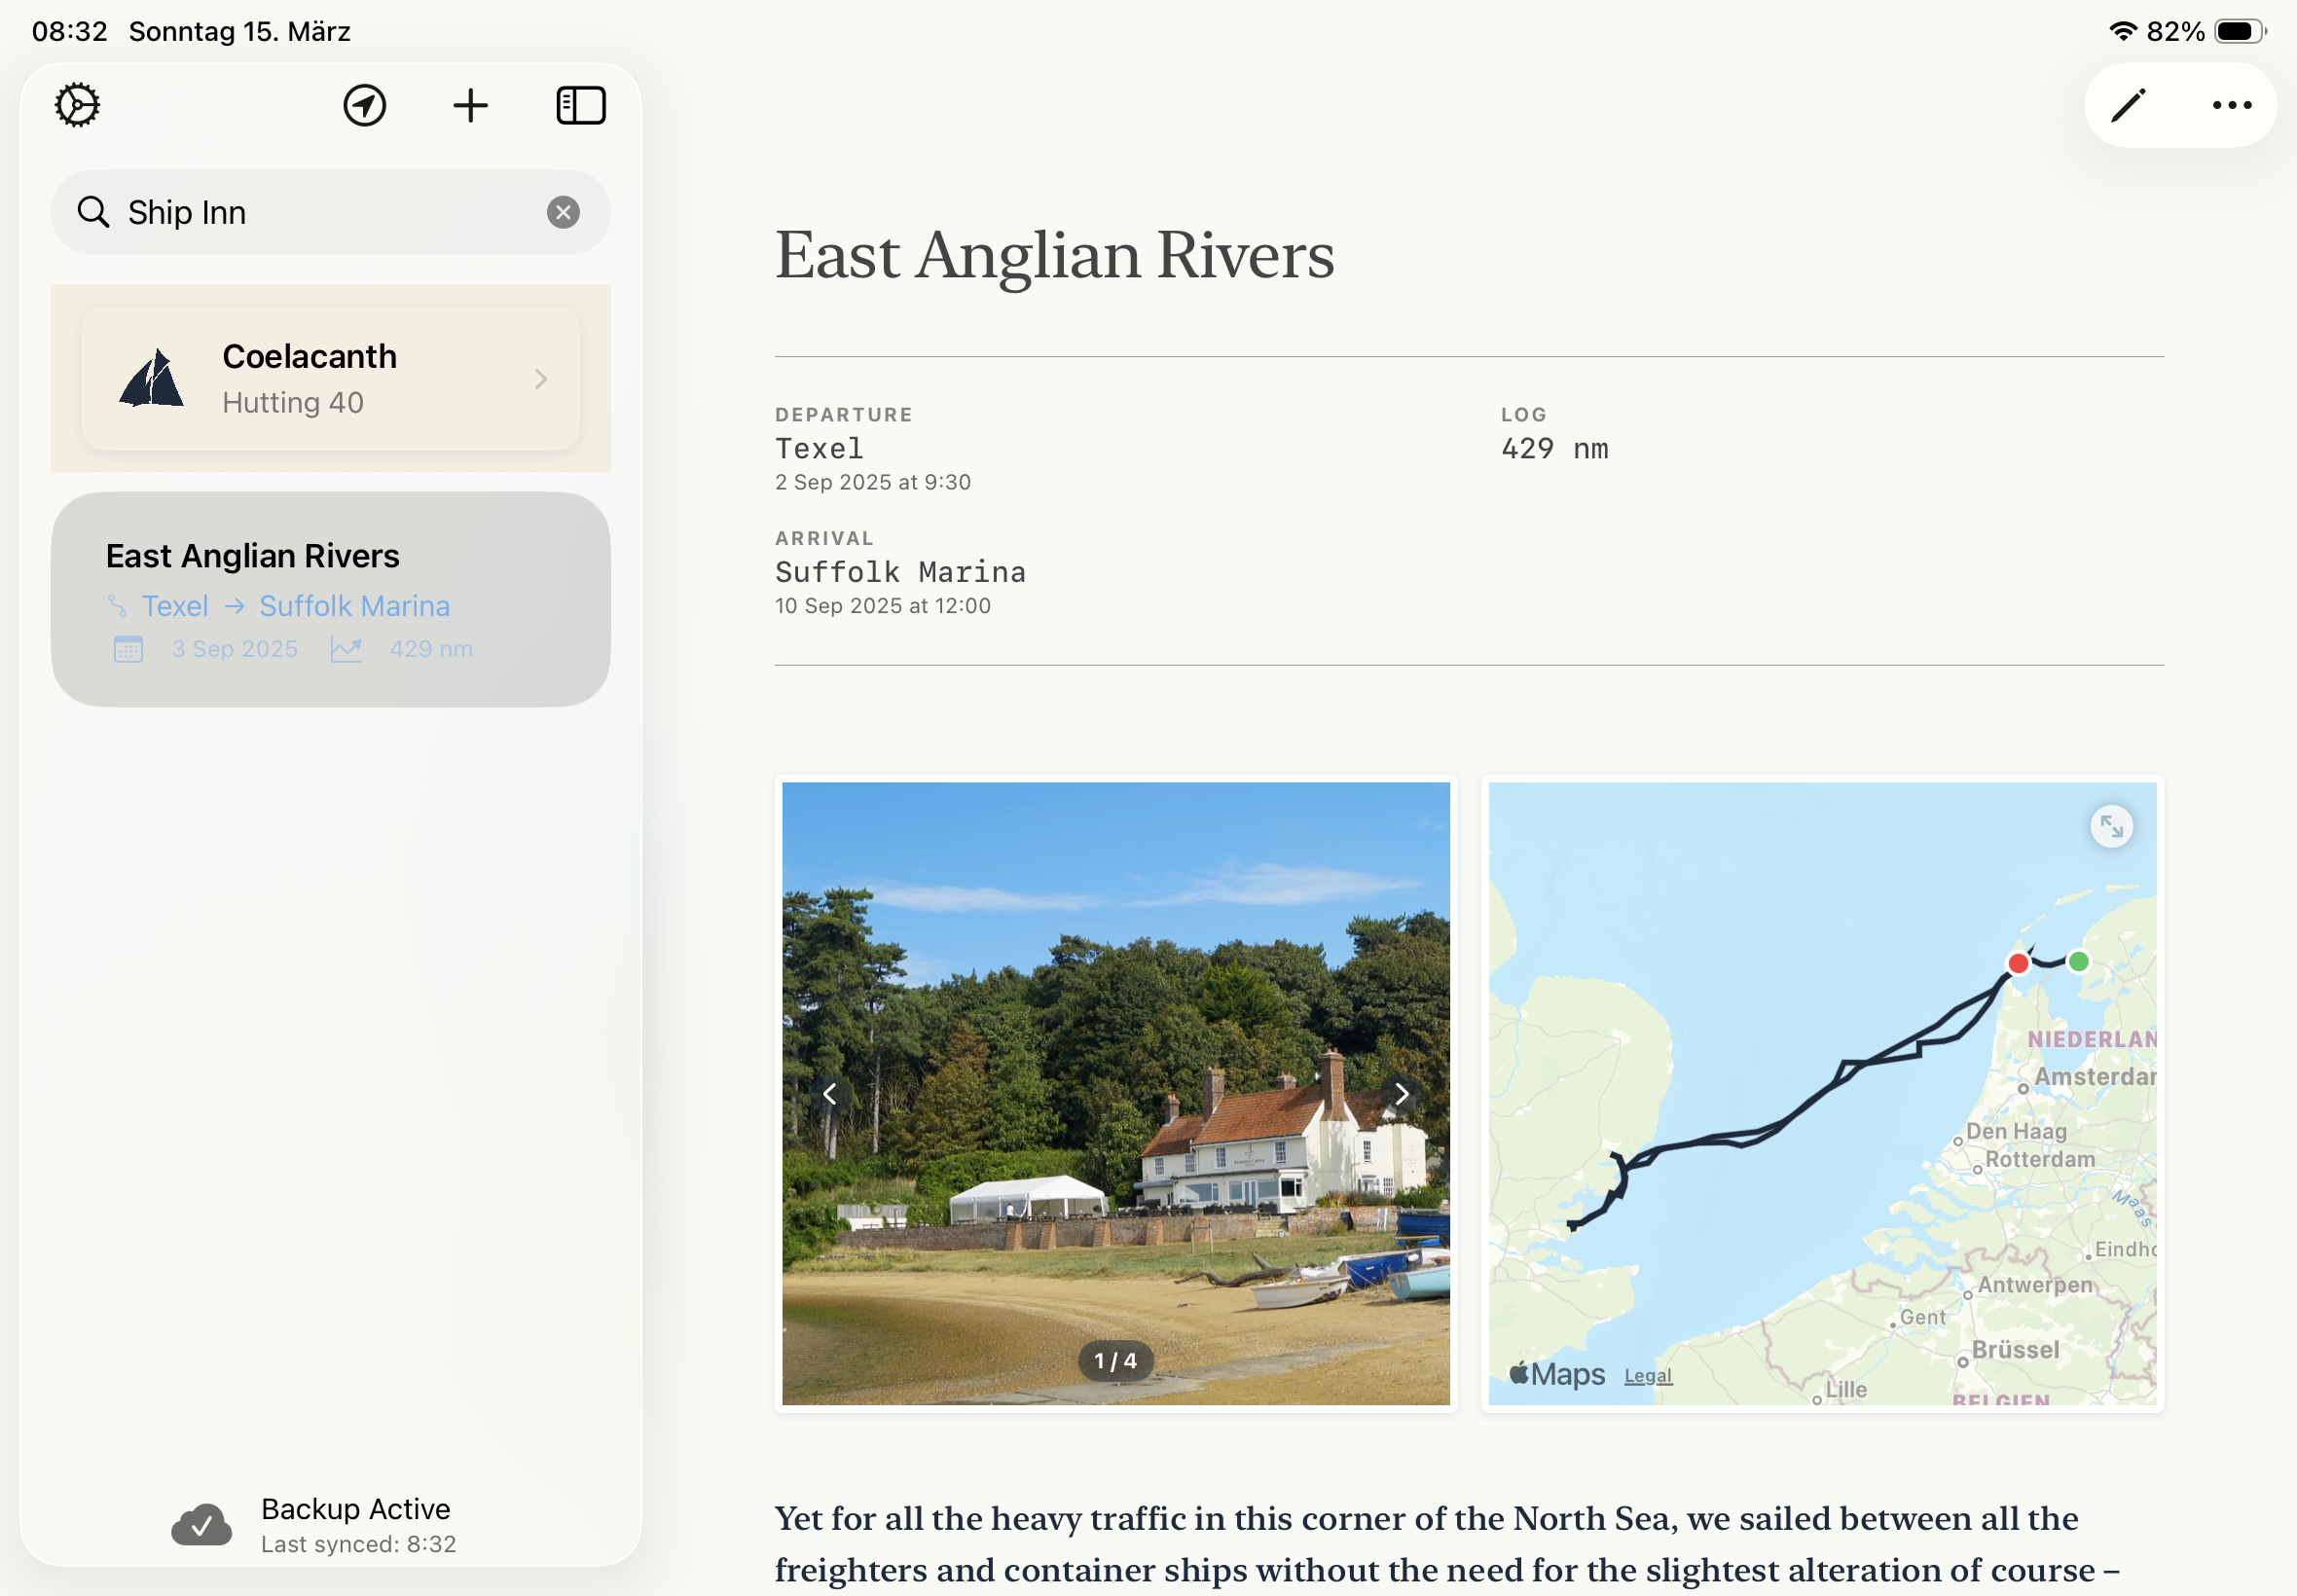Open the Texel departure link

tap(175, 605)
